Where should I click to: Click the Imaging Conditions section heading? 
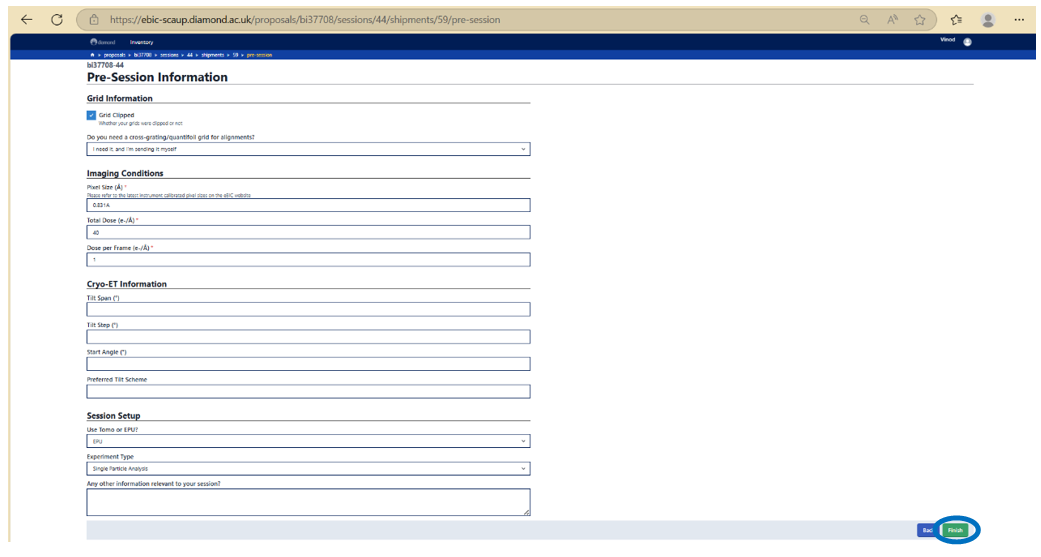pos(125,173)
